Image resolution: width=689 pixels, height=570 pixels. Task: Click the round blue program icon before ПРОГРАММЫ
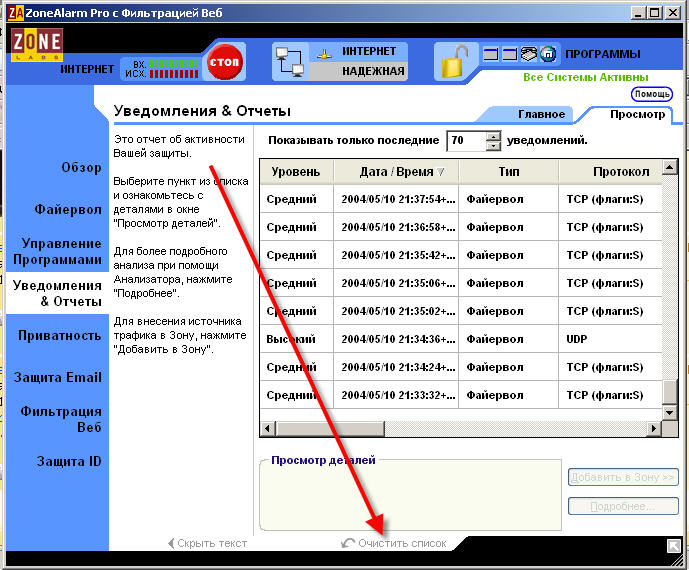(548, 54)
